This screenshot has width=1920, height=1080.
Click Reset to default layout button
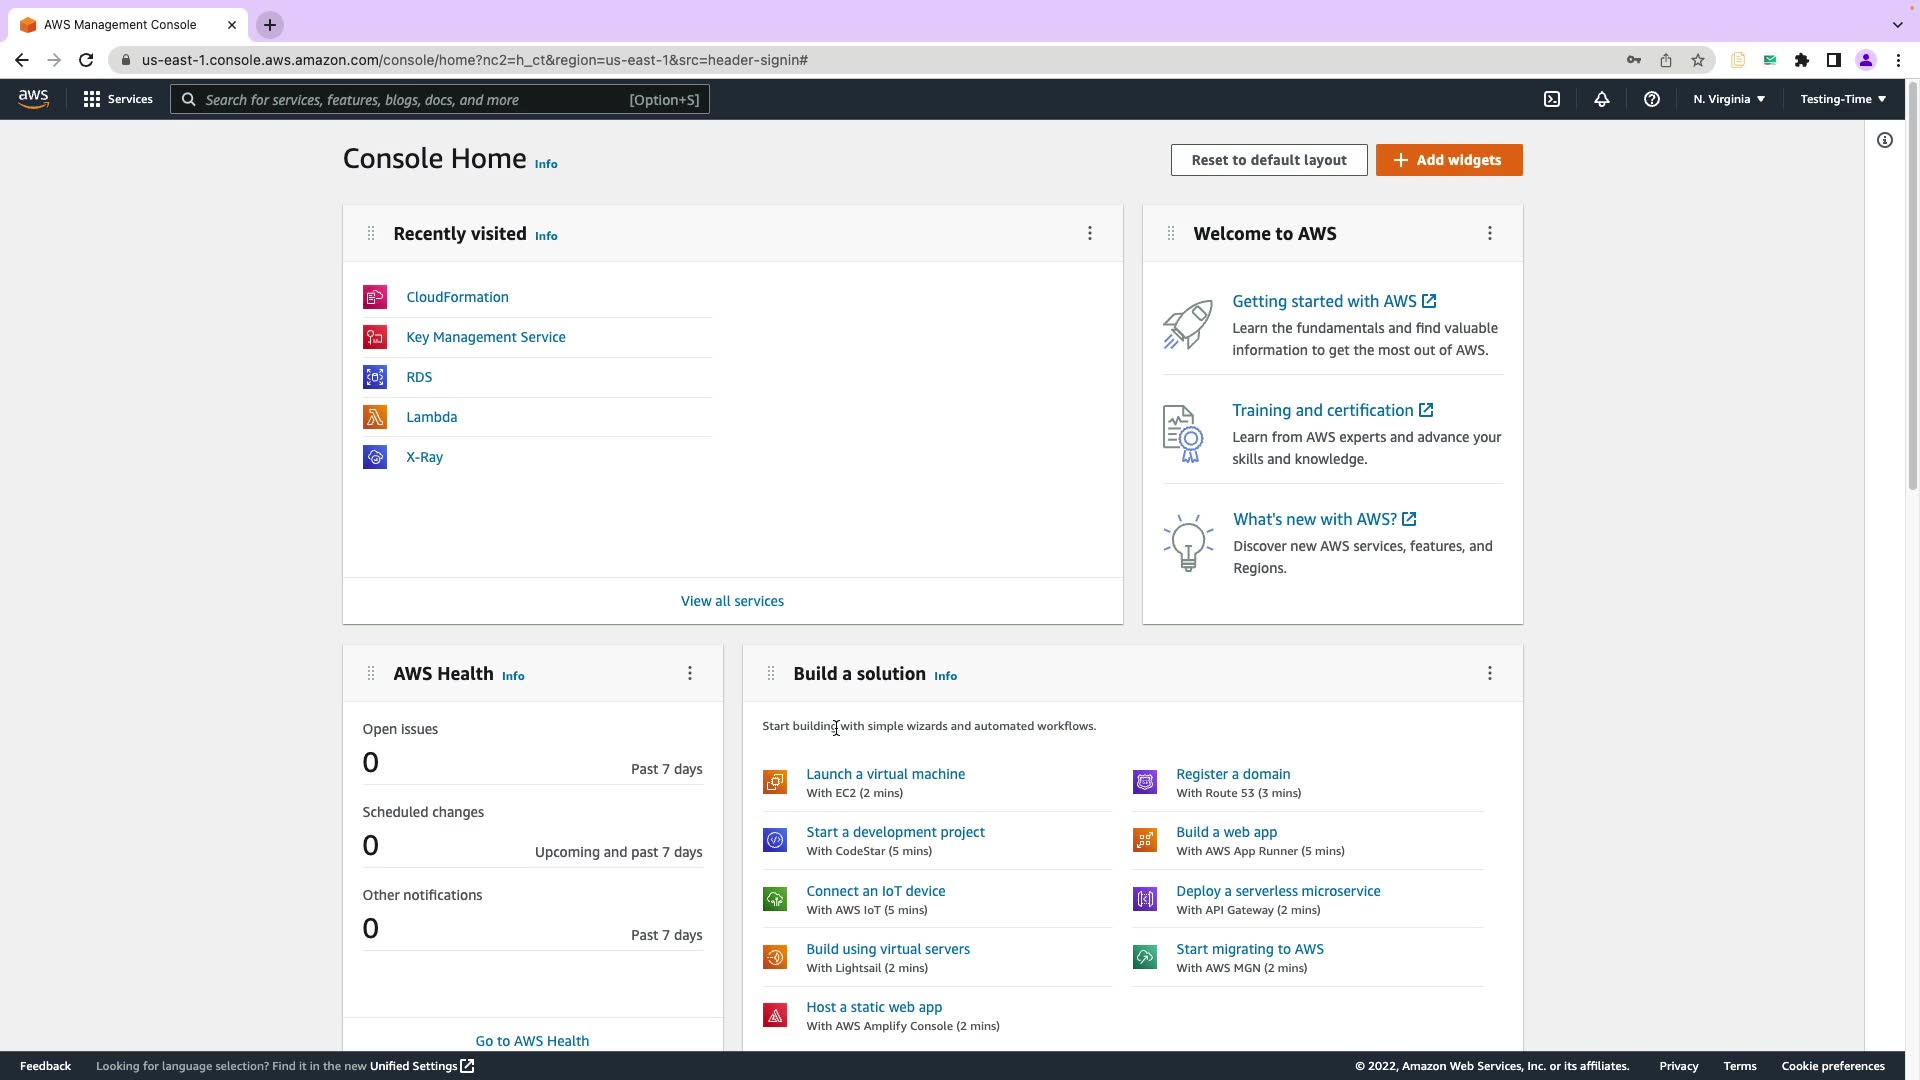coord(1268,160)
